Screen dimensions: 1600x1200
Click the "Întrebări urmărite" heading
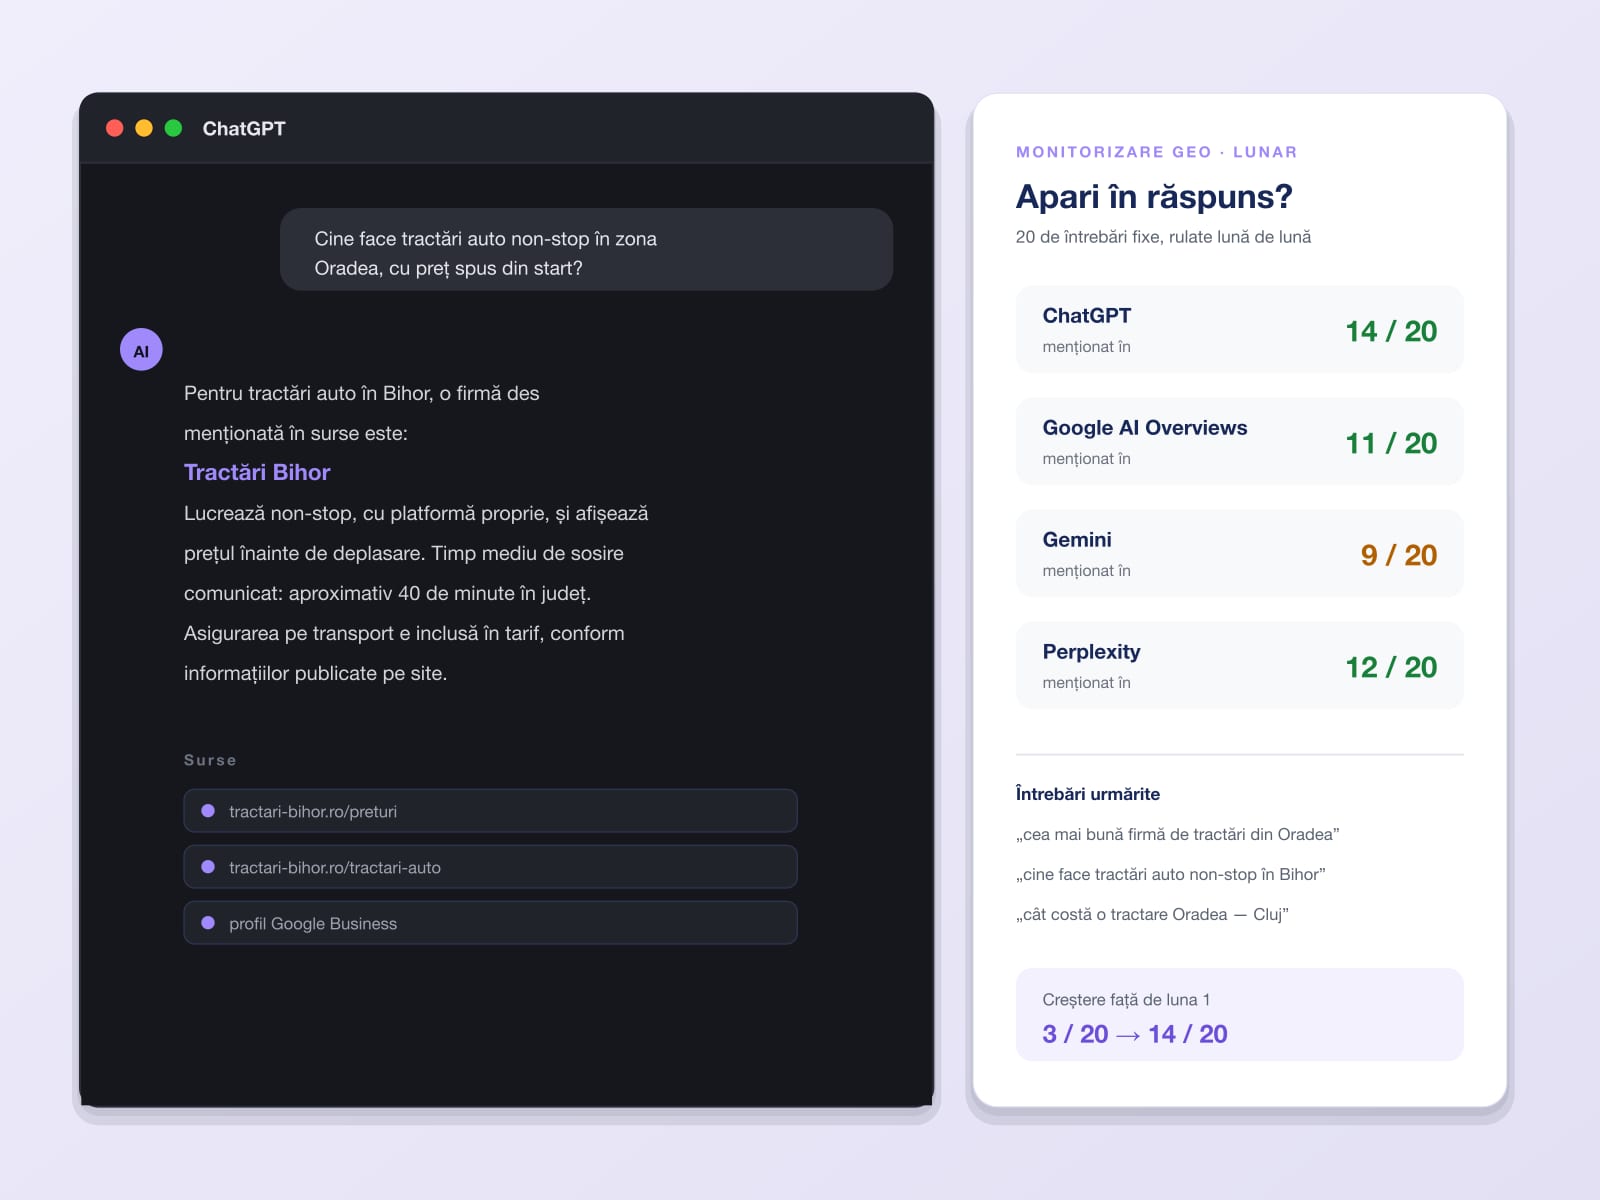pyautogui.click(x=1088, y=794)
